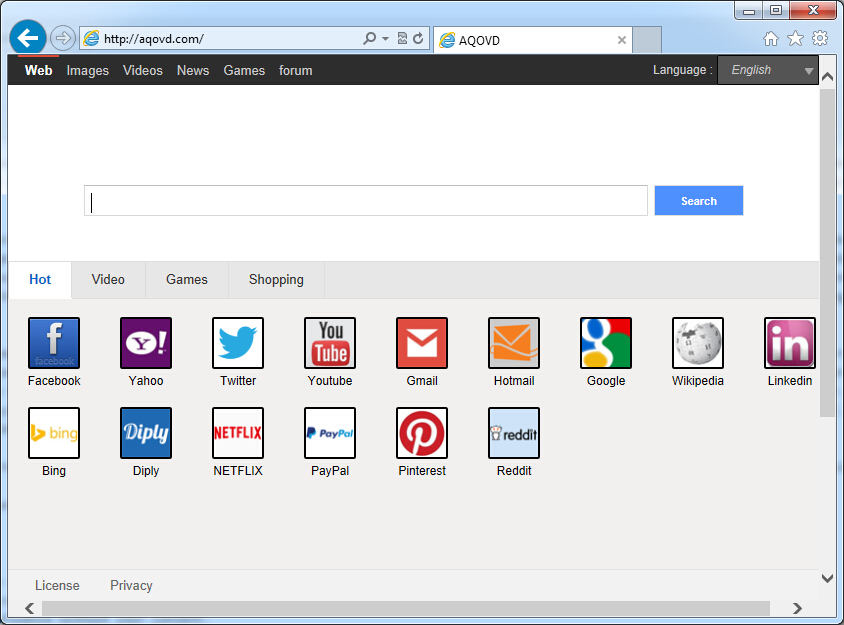Go back with the browser back arrow

[27, 38]
